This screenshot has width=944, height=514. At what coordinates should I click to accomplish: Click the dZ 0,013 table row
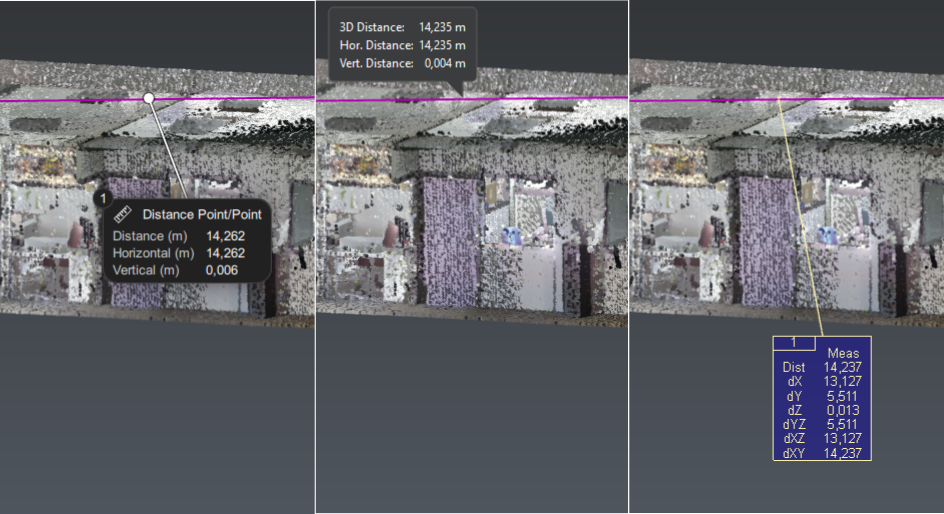[821, 410]
